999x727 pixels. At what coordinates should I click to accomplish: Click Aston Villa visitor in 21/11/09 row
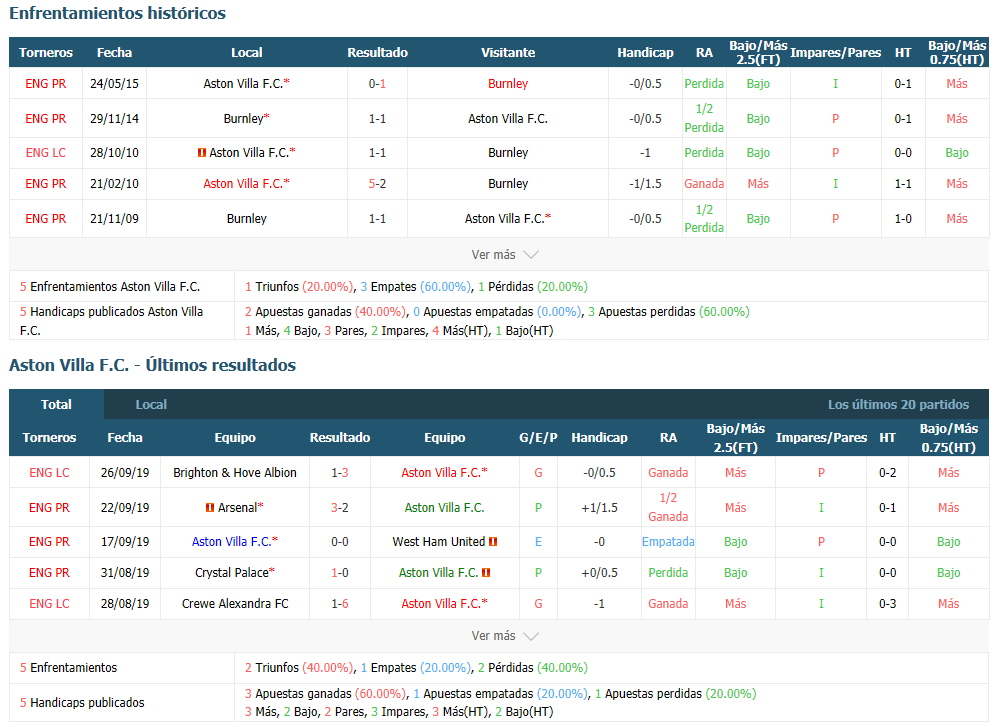click(x=505, y=219)
